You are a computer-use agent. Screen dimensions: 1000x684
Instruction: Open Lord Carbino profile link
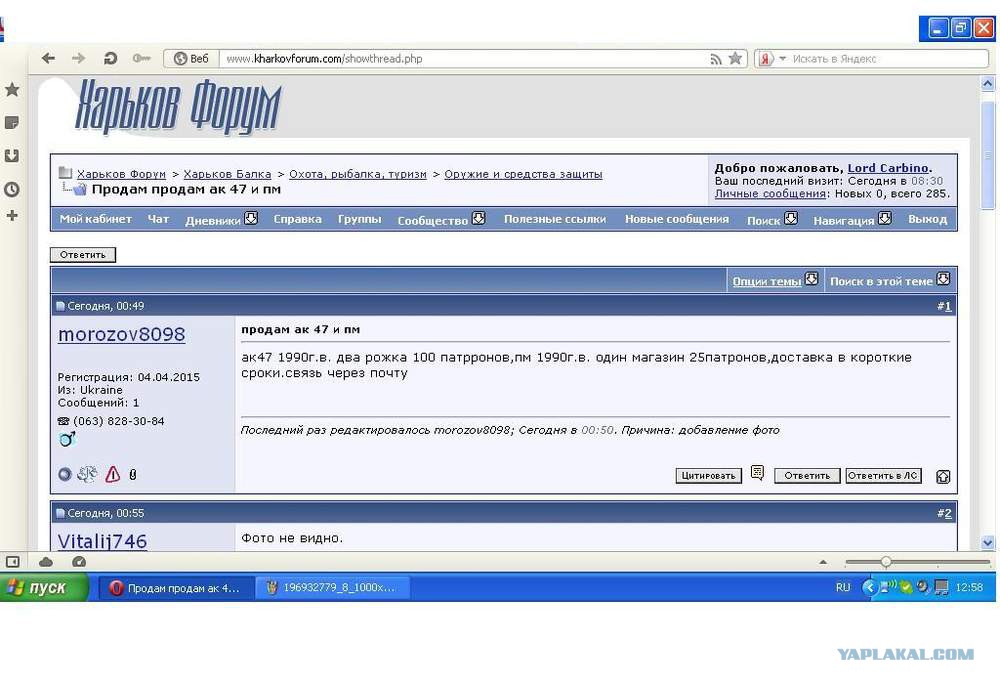coord(888,168)
